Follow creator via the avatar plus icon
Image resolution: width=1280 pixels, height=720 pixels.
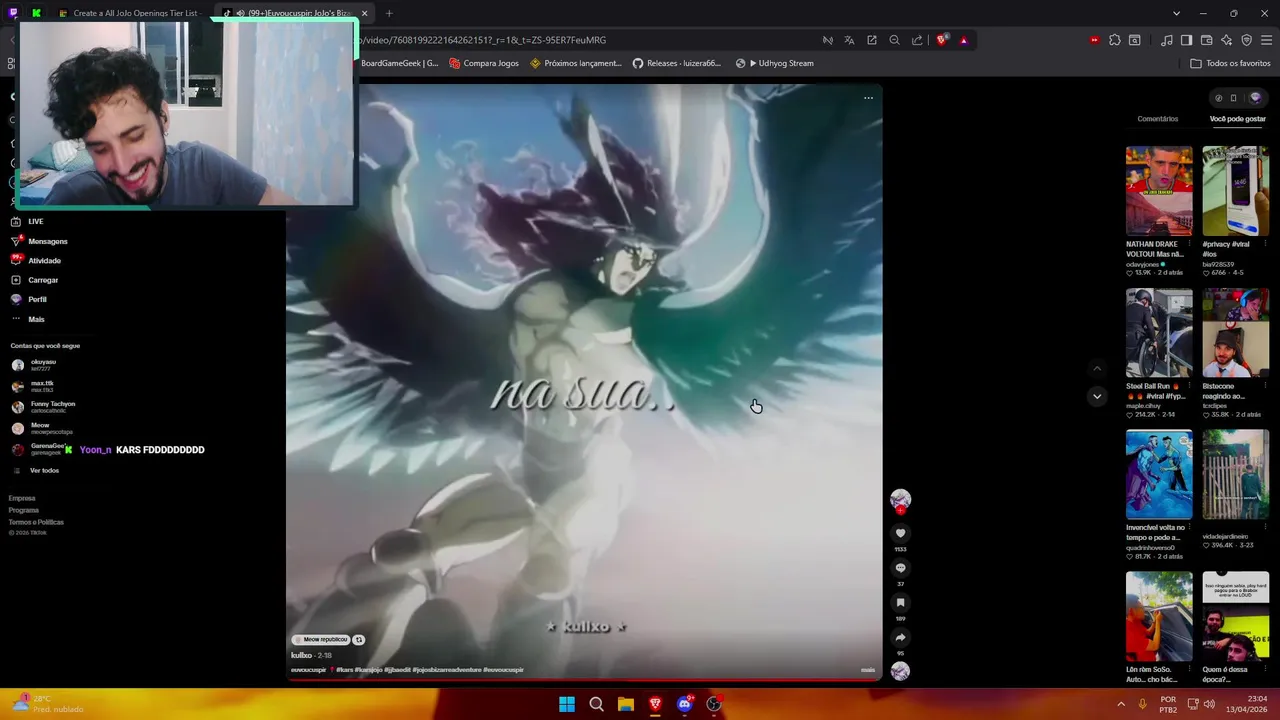[900, 509]
